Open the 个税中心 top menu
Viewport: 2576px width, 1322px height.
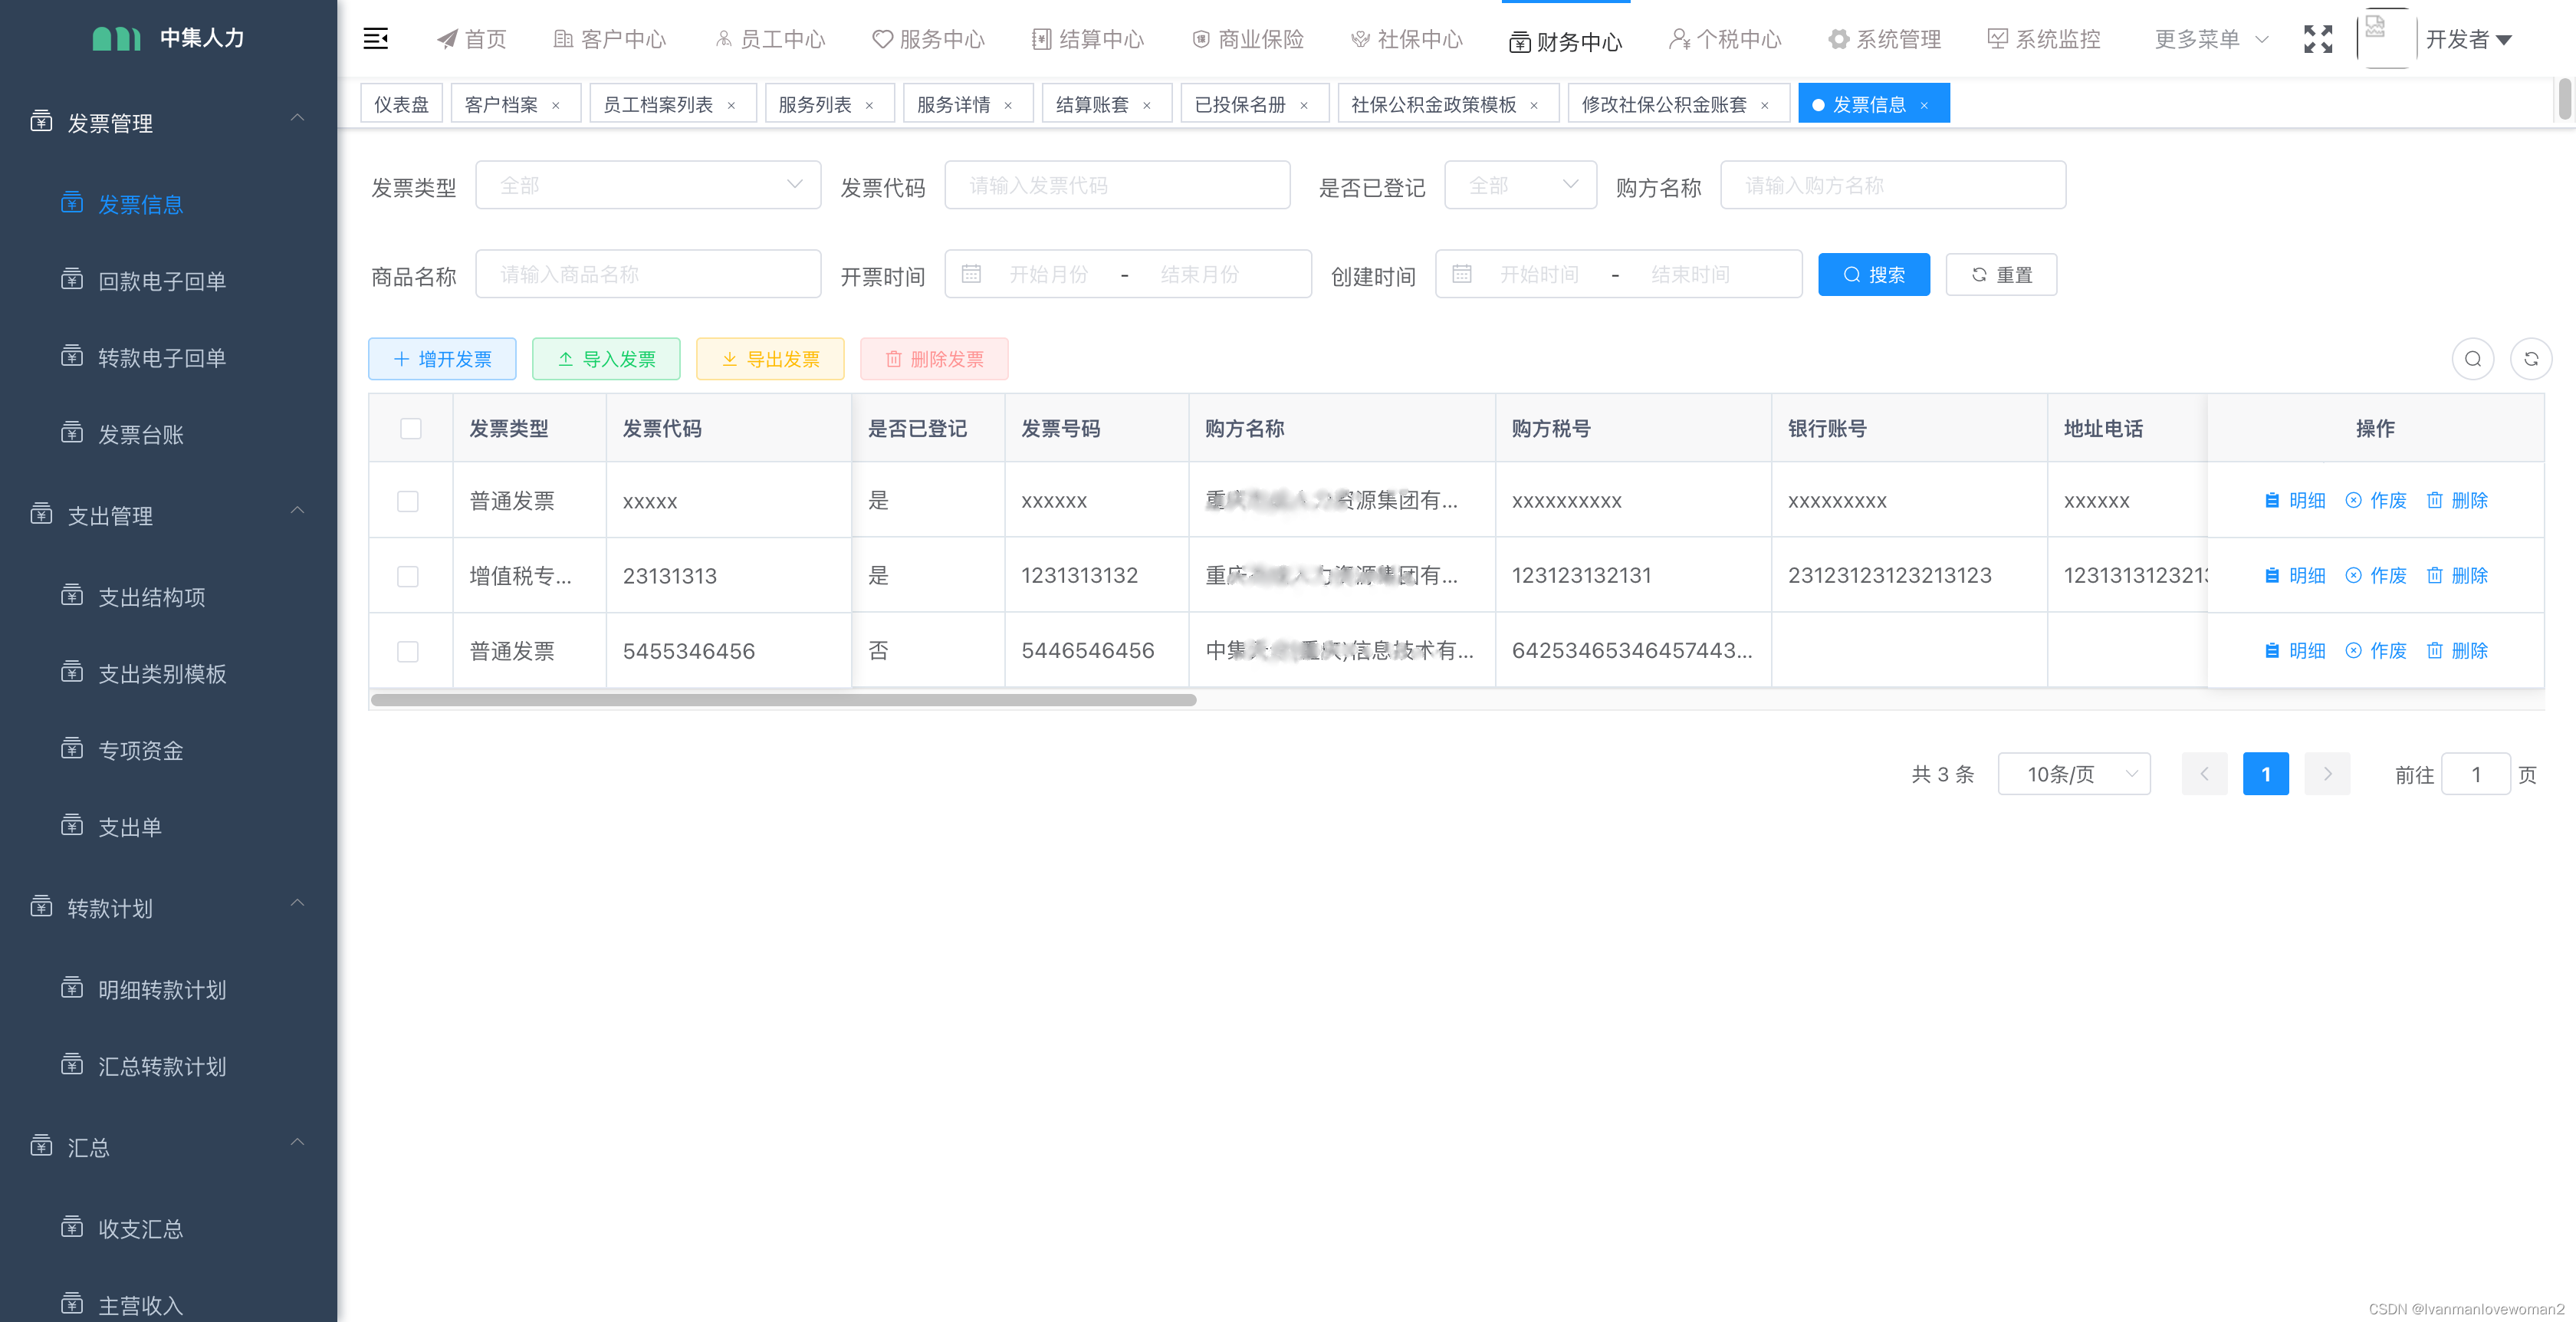coord(1725,39)
